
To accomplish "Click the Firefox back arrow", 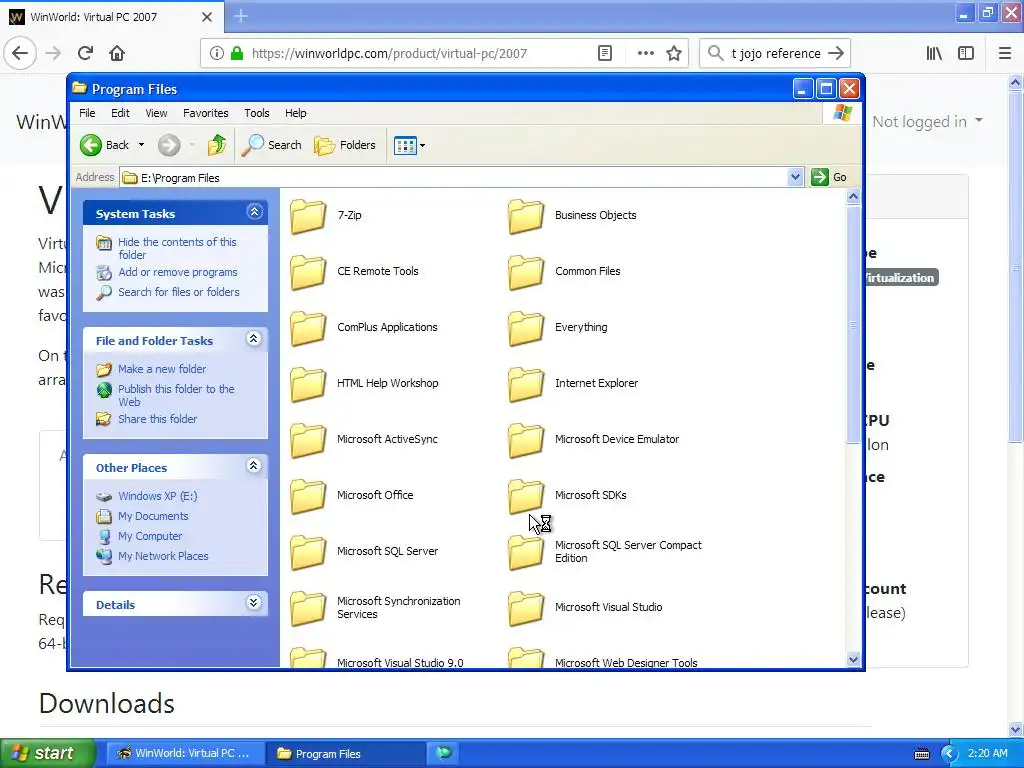I will click(x=20, y=53).
